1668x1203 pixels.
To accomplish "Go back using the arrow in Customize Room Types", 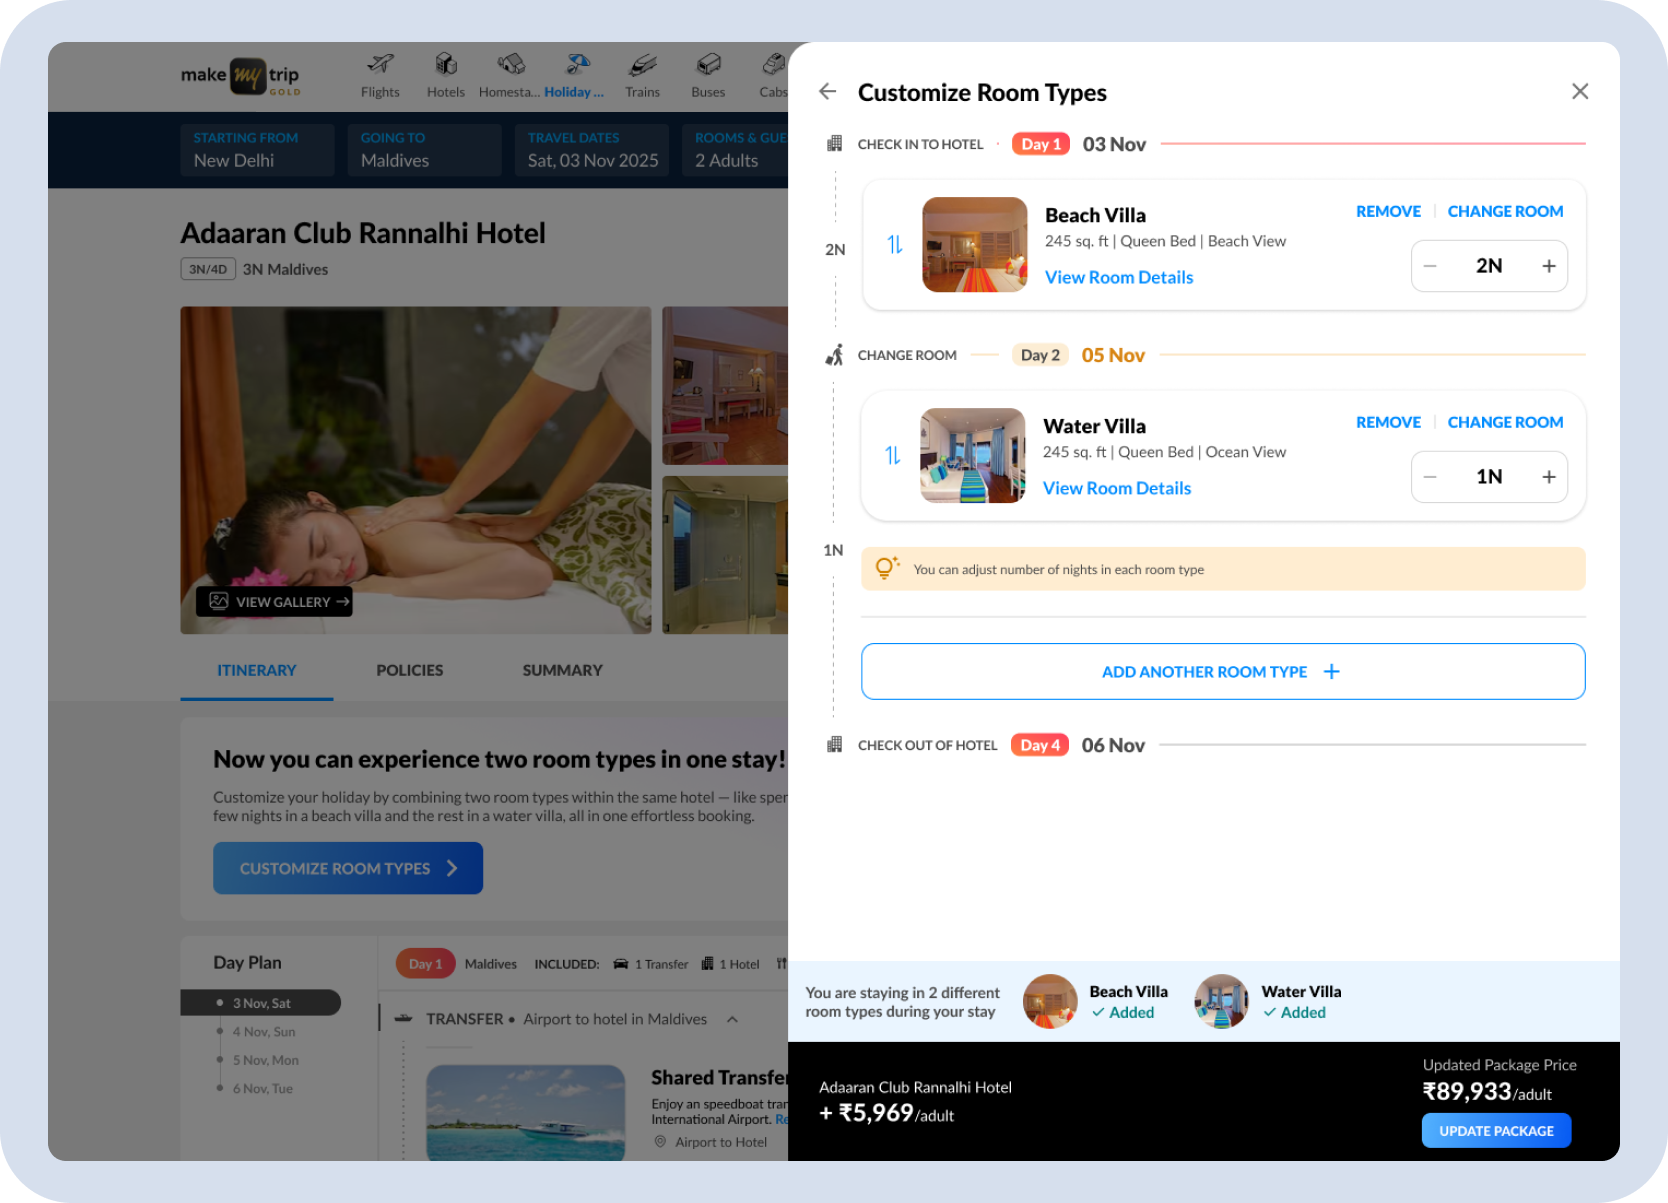I will coord(827,92).
